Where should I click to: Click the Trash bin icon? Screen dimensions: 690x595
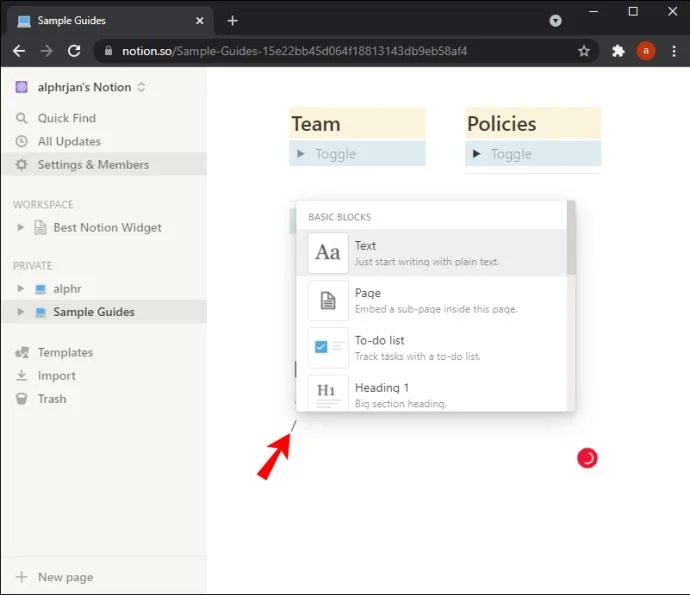click(x=22, y=399)
